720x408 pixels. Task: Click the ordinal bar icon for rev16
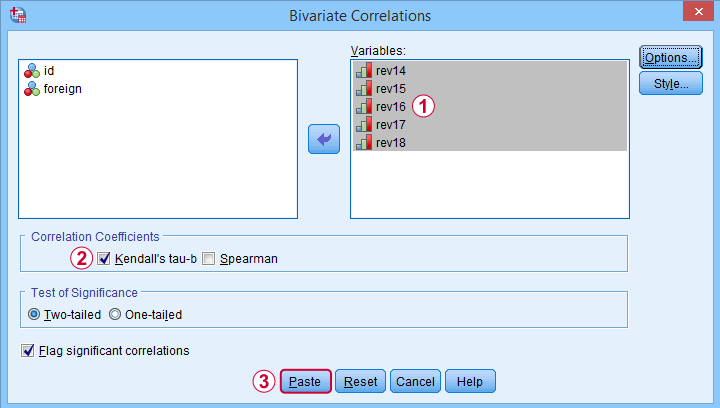tap(364, 107)
